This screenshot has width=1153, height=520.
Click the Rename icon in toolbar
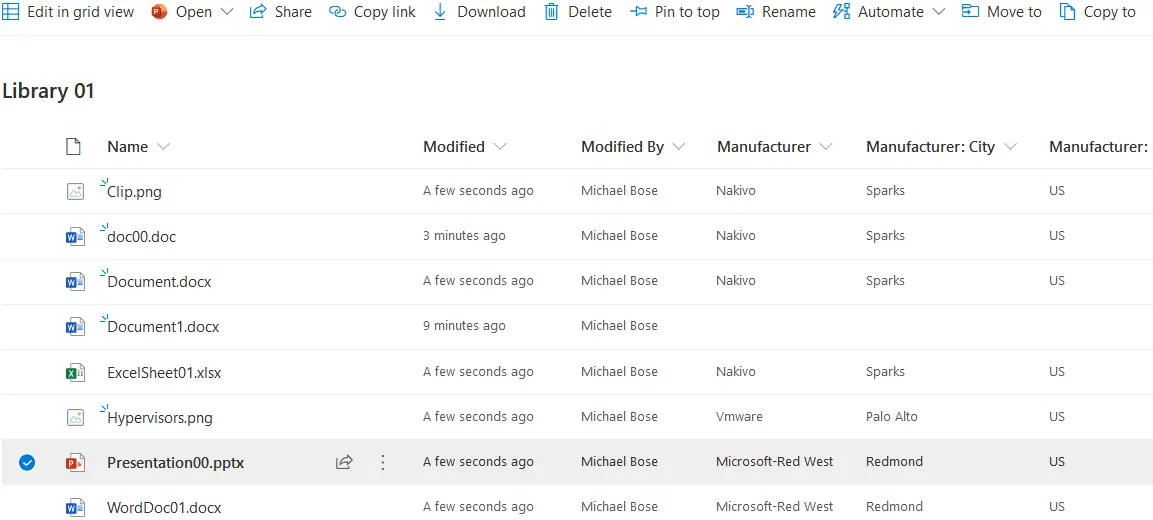click(x=744, y=12)
